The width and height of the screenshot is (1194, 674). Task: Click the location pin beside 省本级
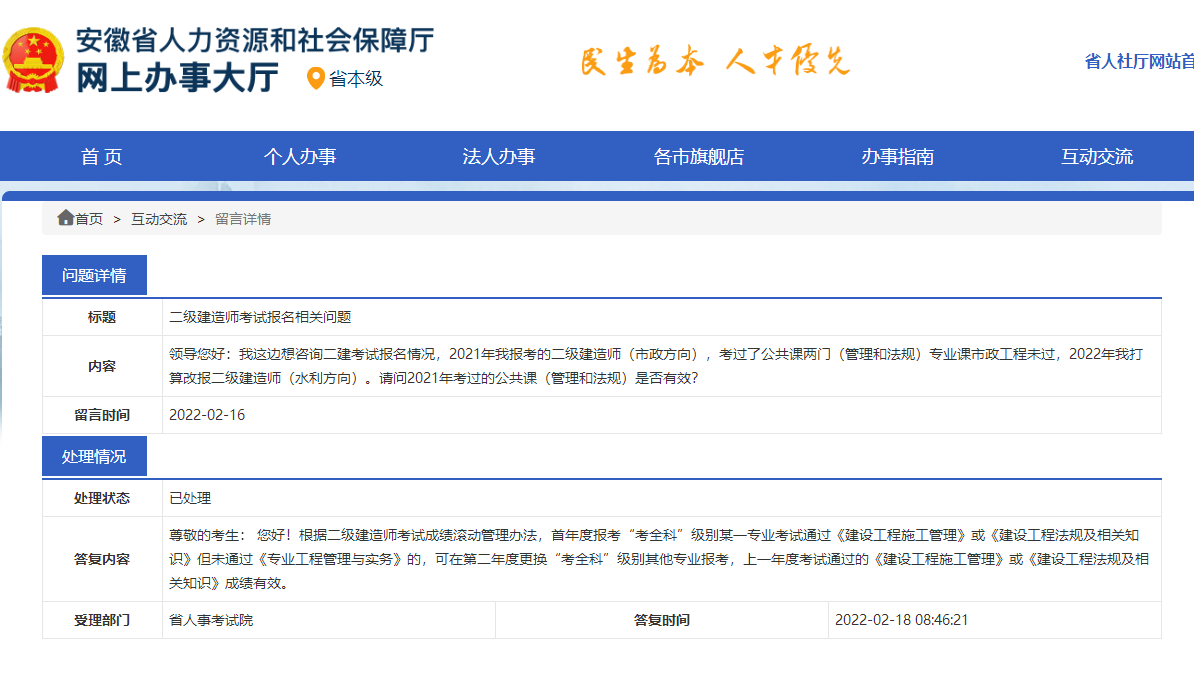pyautogui.click(x=315, y=75)
